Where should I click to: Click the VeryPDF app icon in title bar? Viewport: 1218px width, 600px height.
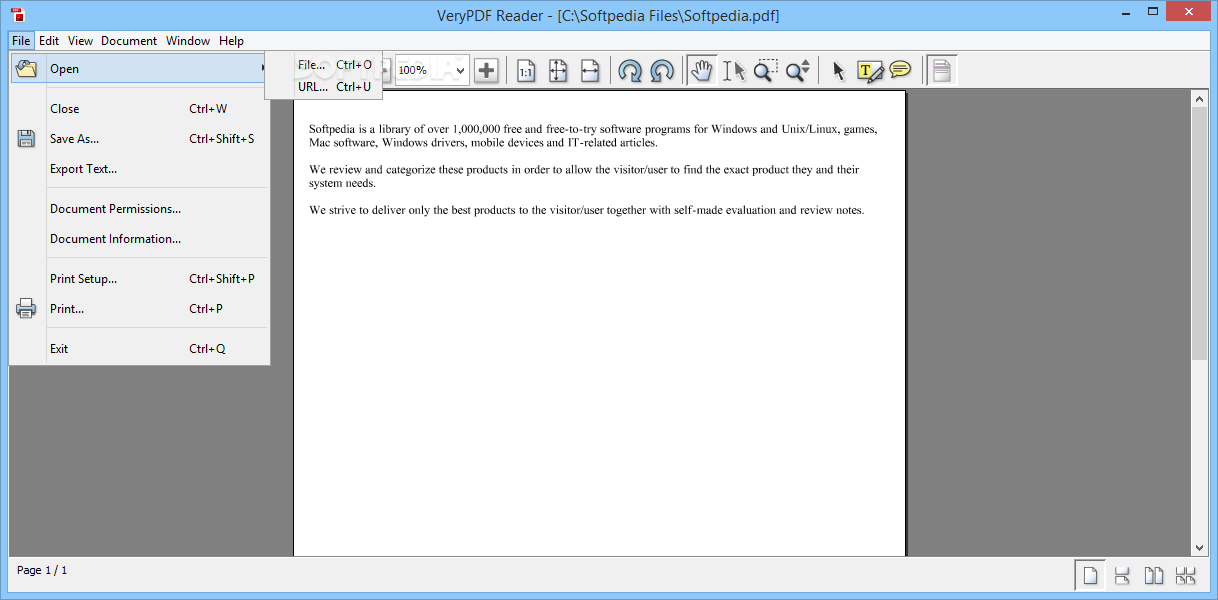point(17,14)
